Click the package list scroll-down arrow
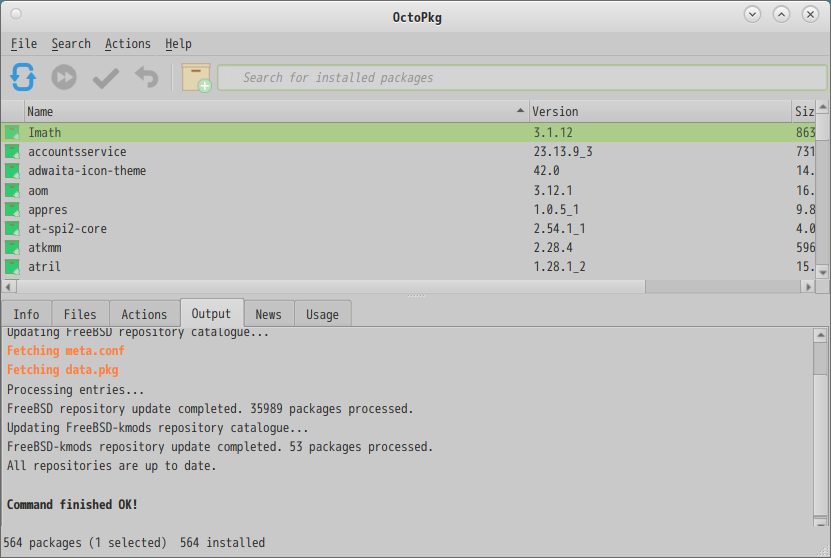831x558 pixels. click(823, 272)
